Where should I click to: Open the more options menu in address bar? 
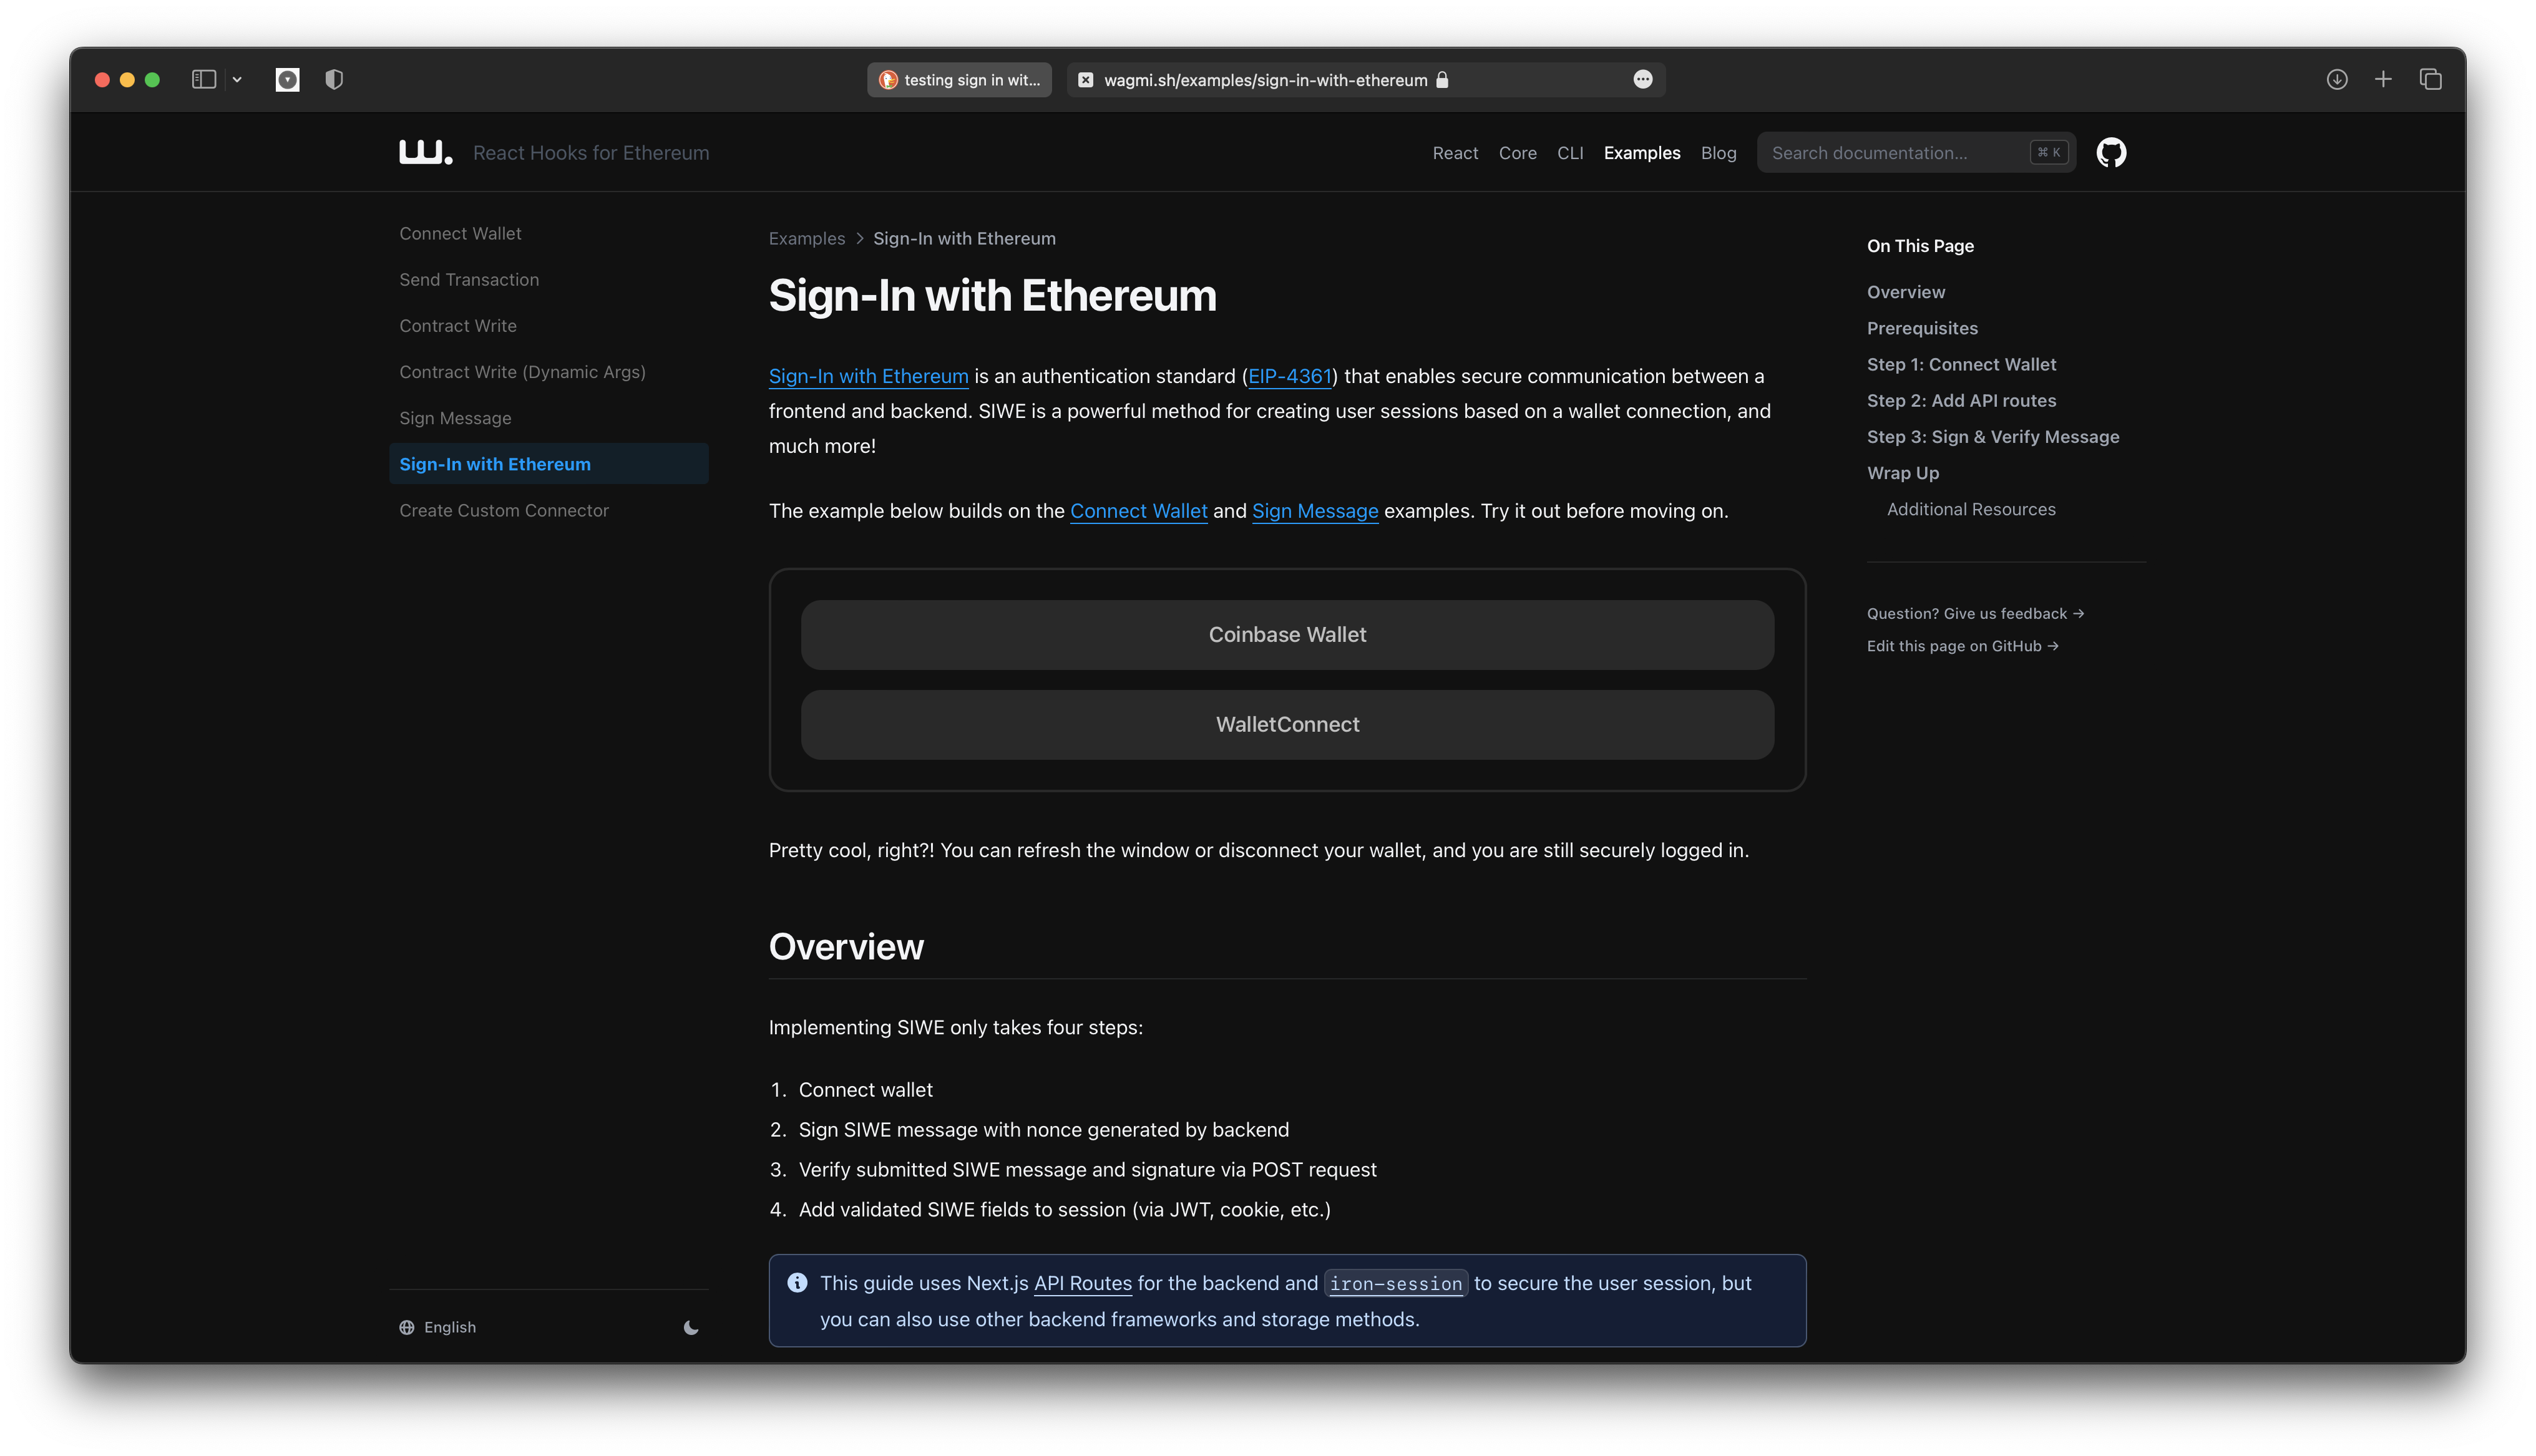click(x=1643, y=79)
